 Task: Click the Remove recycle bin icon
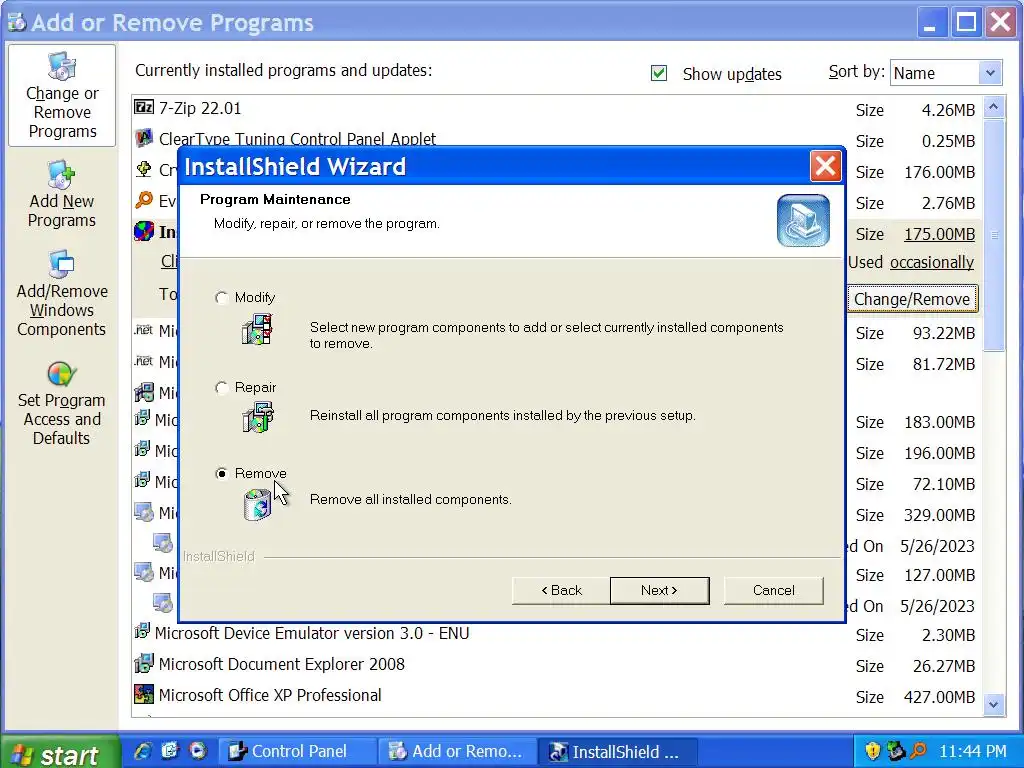point(257,505)
